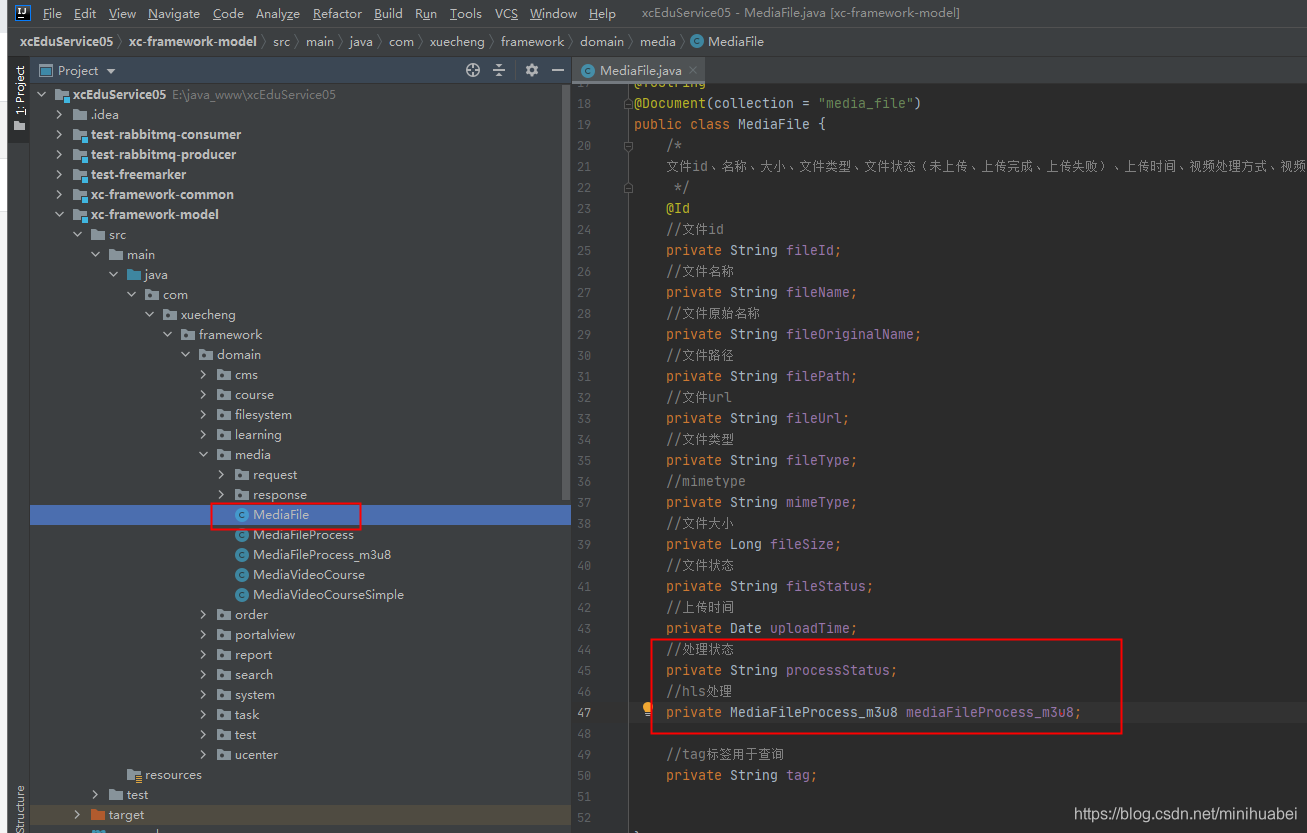
Task: Select the learning package
Action: point(258,435)
